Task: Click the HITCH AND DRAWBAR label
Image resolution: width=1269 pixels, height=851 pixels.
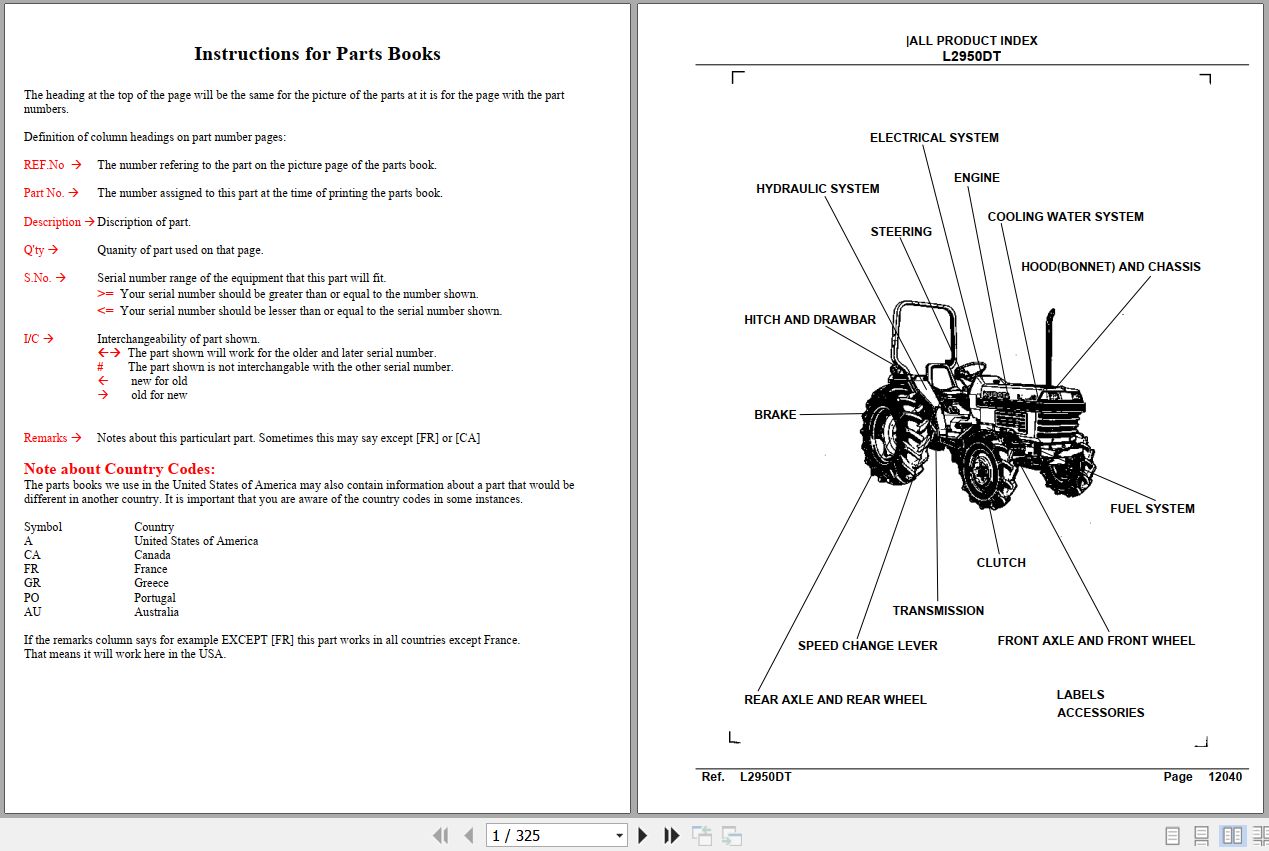Action: 809,320
